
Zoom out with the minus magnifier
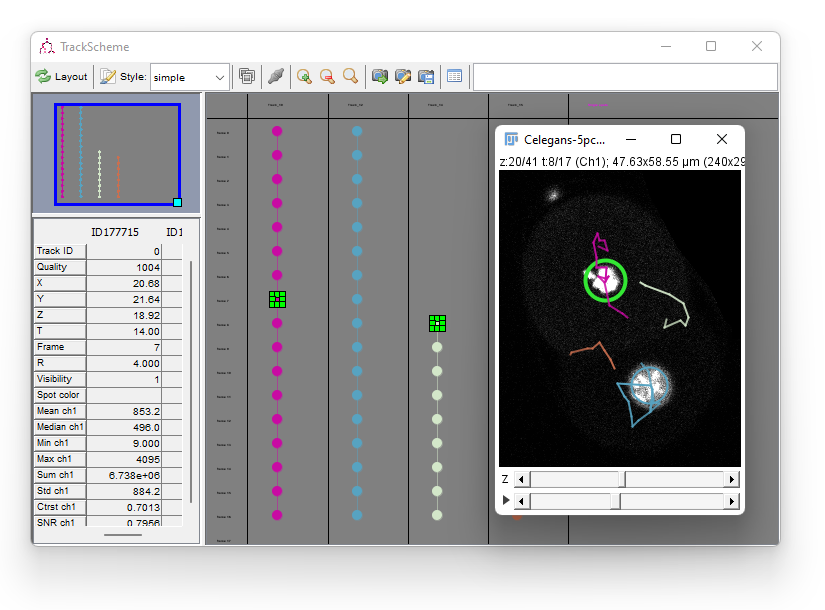point(327,76)
